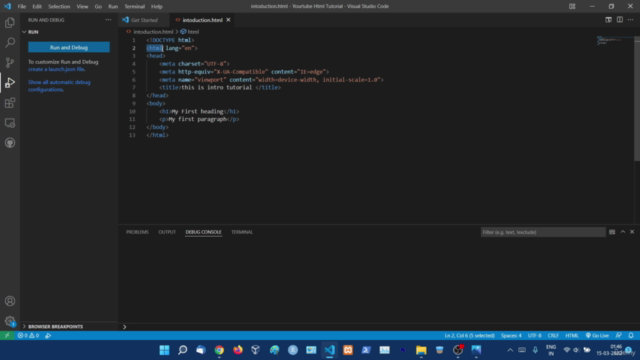This screenshot has height=360, width=640.
Task: Change Spaces: 4 indentation setting
Action: tap(511, 336)
